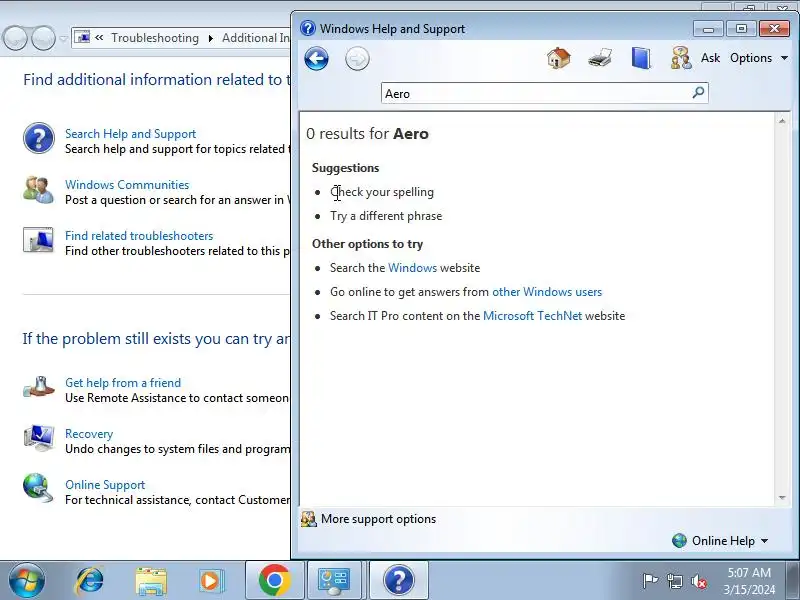Viewport: 800px width, 600px height.
Task: Click Troubleshooting in the address breadcrumb
Action: coord(155,38)
